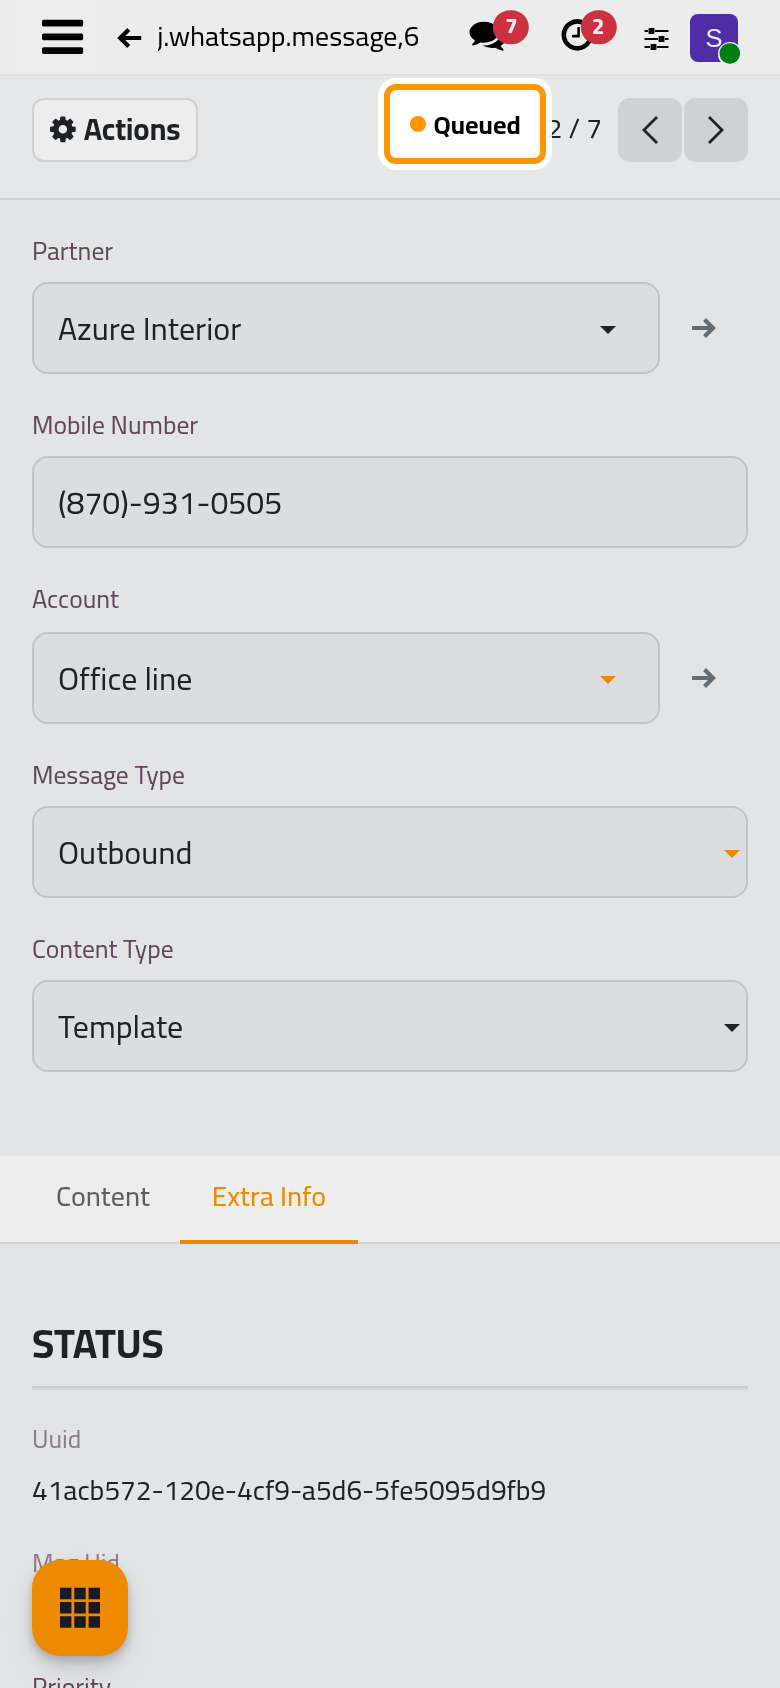Click the Actions gear button
780x1688 pixels.
click(115, 130)
